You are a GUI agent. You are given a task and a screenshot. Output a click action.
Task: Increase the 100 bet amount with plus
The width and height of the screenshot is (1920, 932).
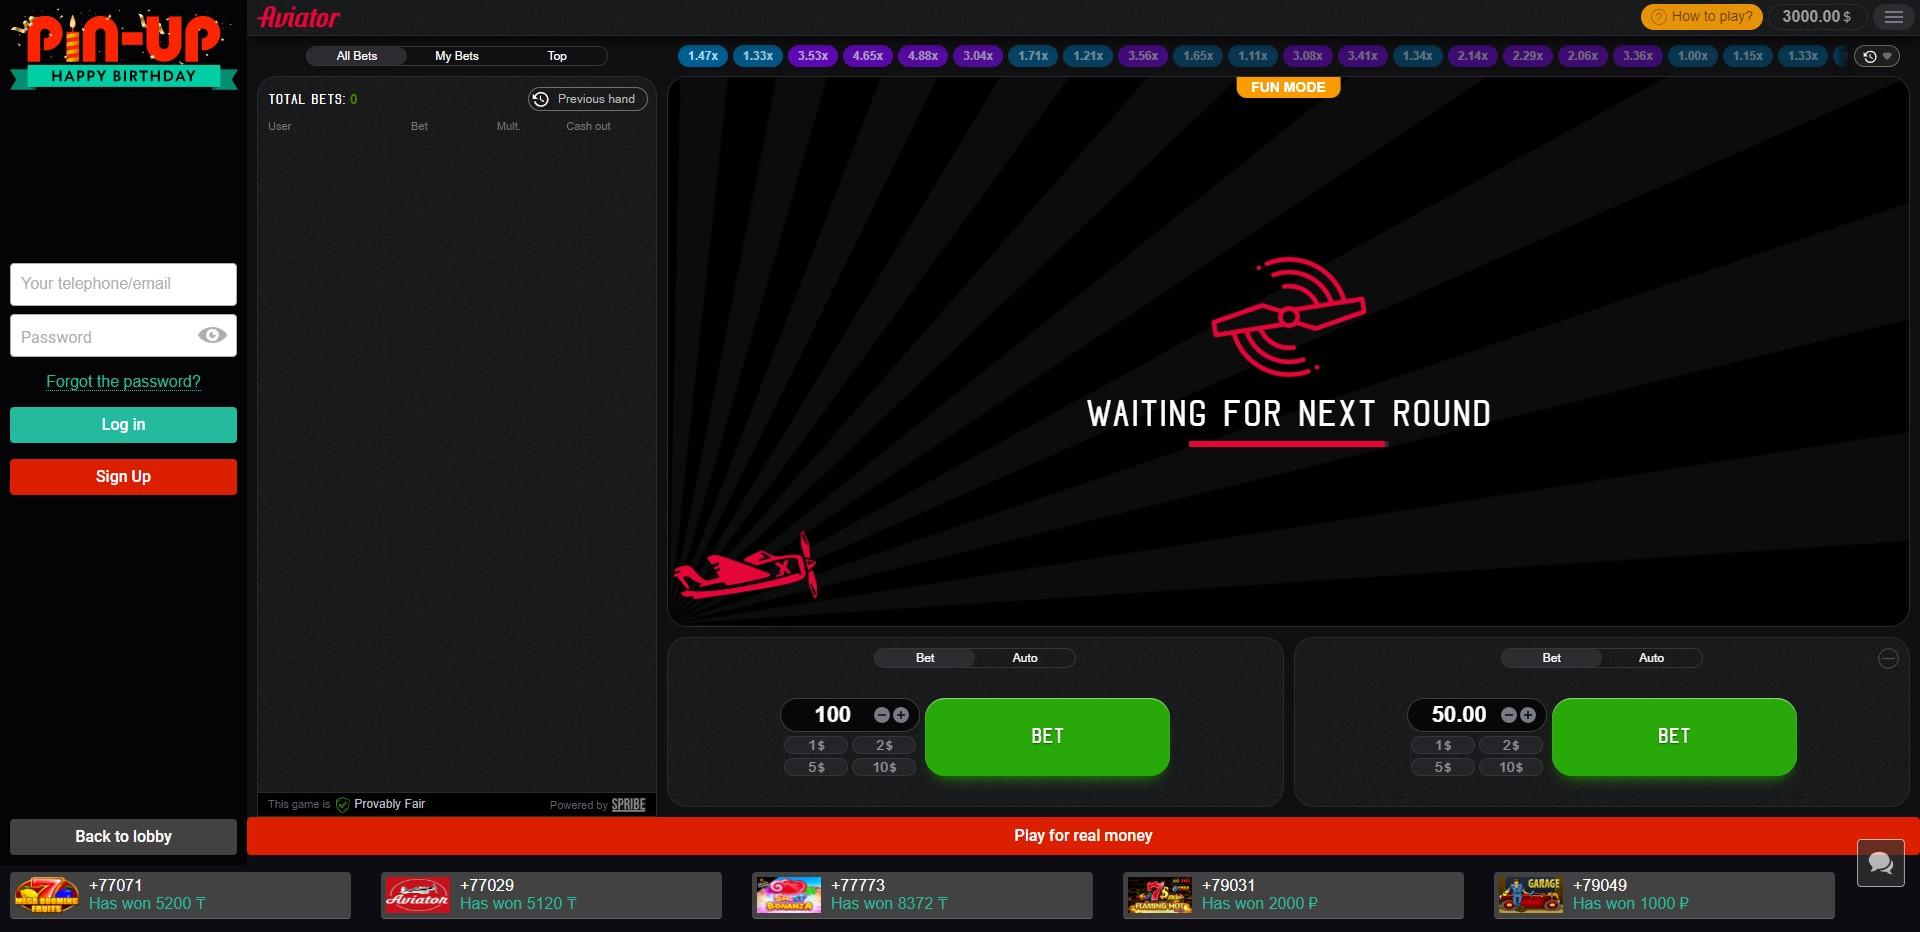(901, 715)
